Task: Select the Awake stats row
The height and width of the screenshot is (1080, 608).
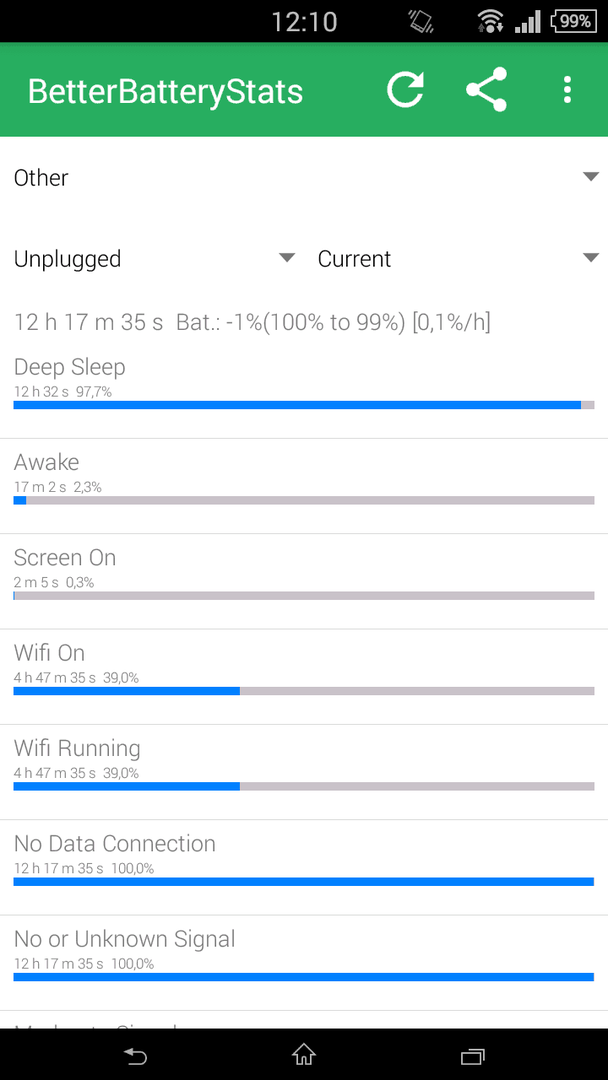Action: (x=304, y=486)
